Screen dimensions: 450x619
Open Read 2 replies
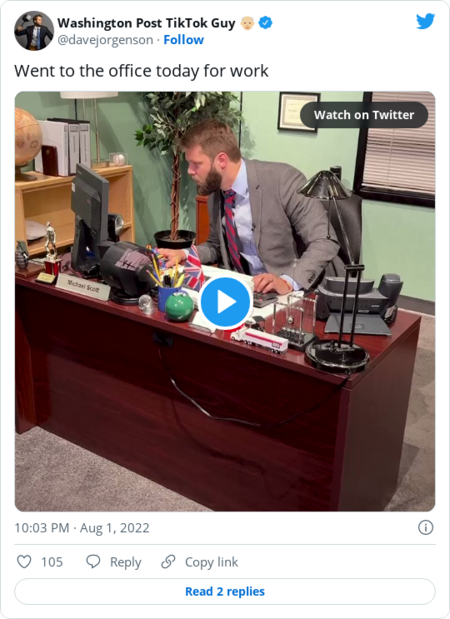(x=225, y=591)
